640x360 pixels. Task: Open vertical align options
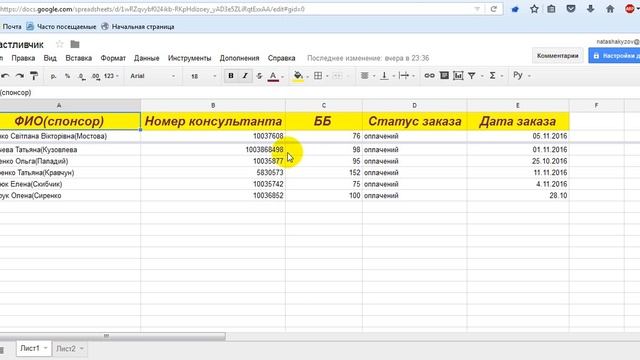pyautogui.click(x=384, y=76)
